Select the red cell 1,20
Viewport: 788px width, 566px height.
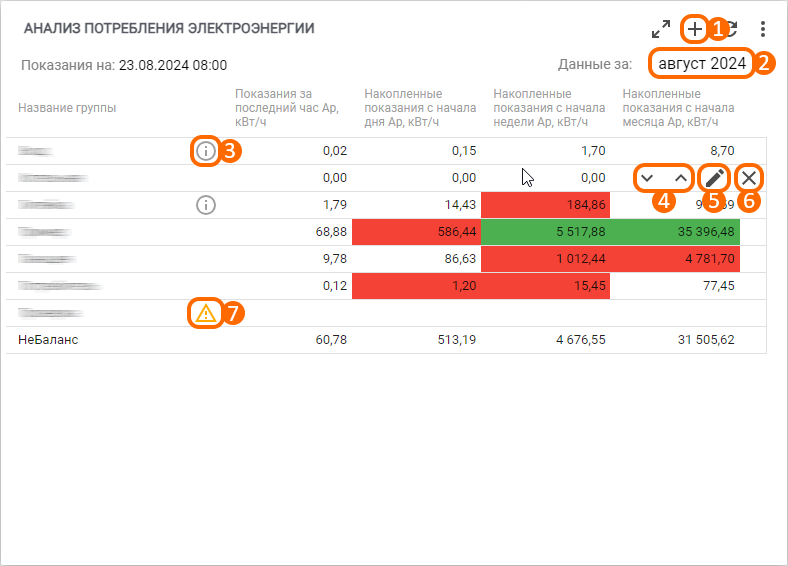point(417,286)
